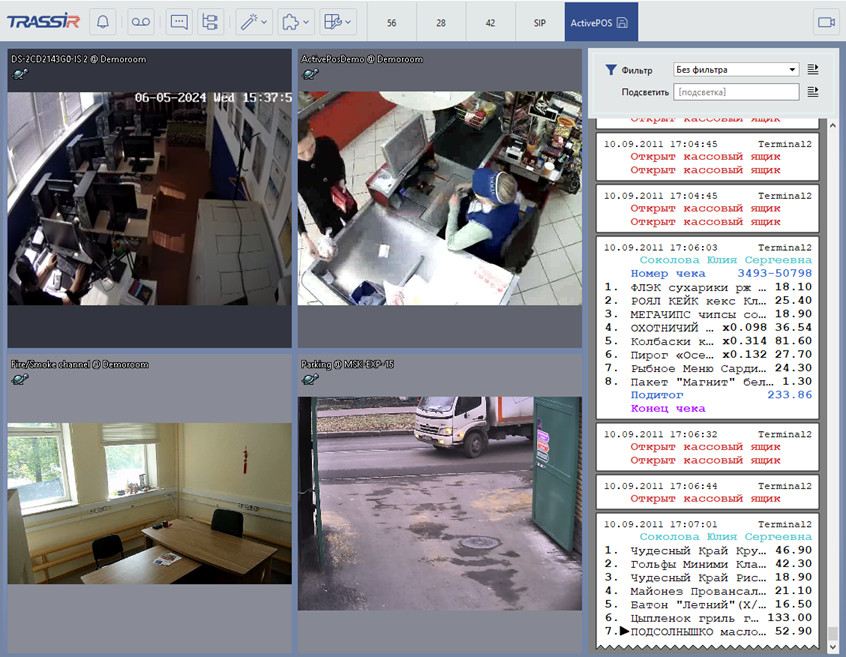
Task: Select the 42 layout tab
Action: pos(490,21)
